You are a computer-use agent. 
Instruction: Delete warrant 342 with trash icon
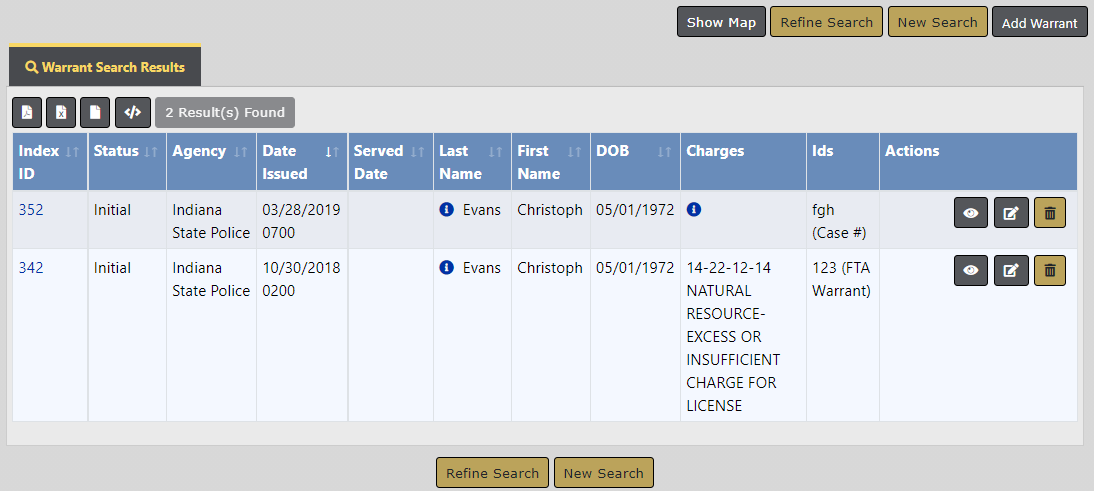tap(1050, 270)
